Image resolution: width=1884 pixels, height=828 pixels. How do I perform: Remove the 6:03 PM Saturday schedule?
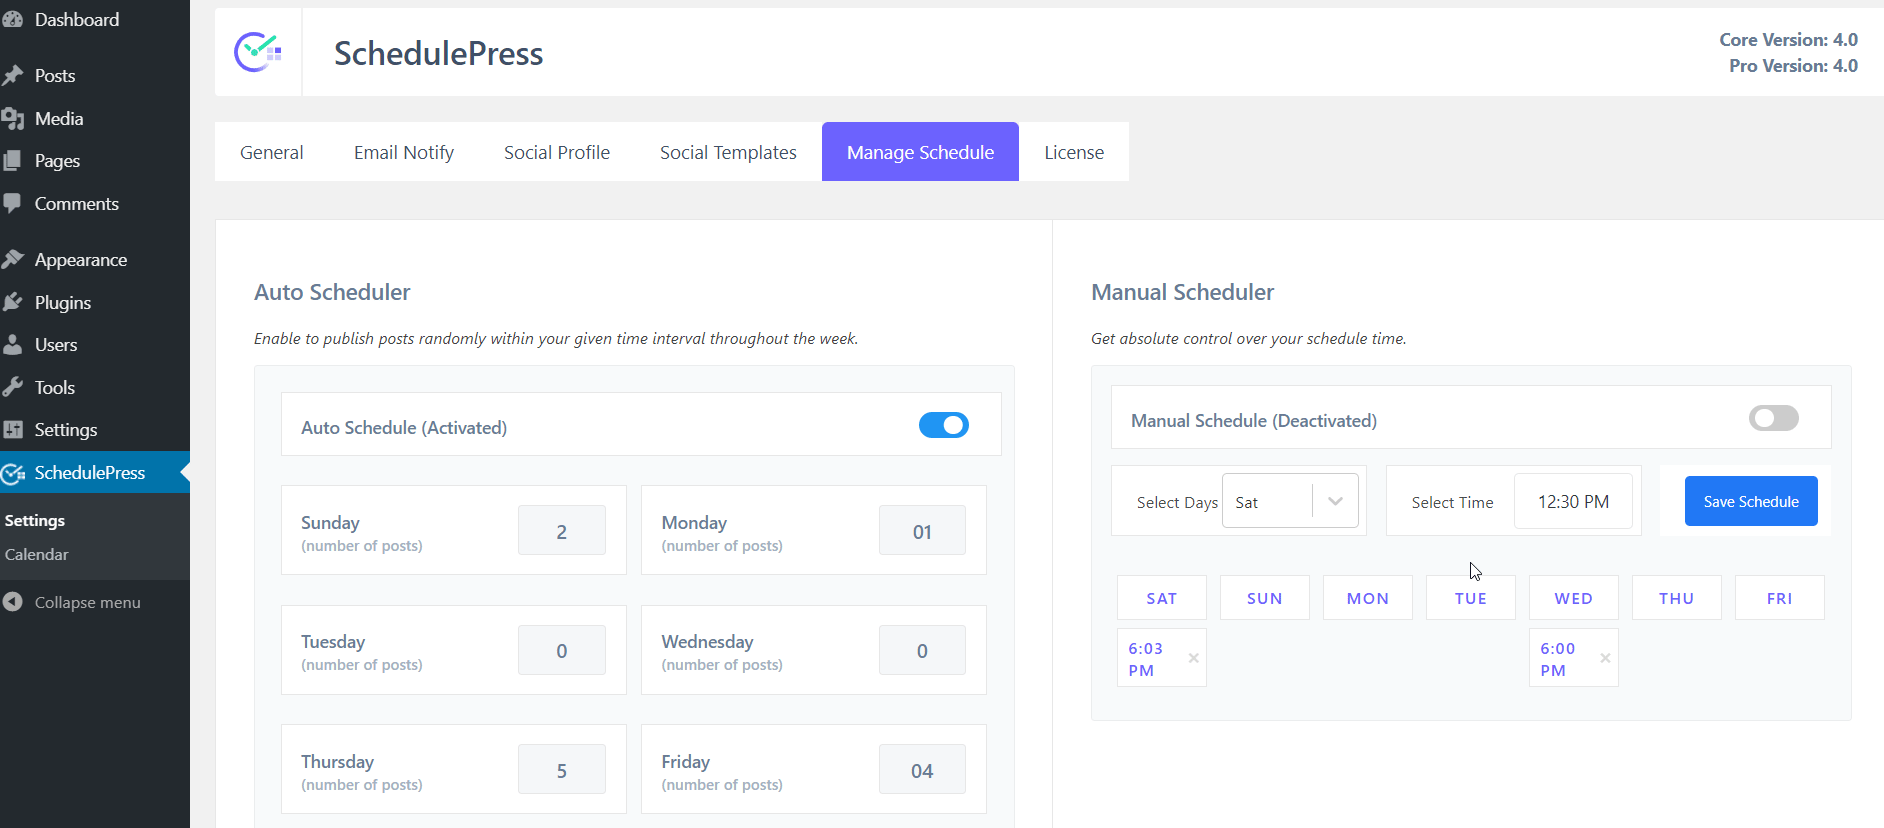(x=1193, y=658)
